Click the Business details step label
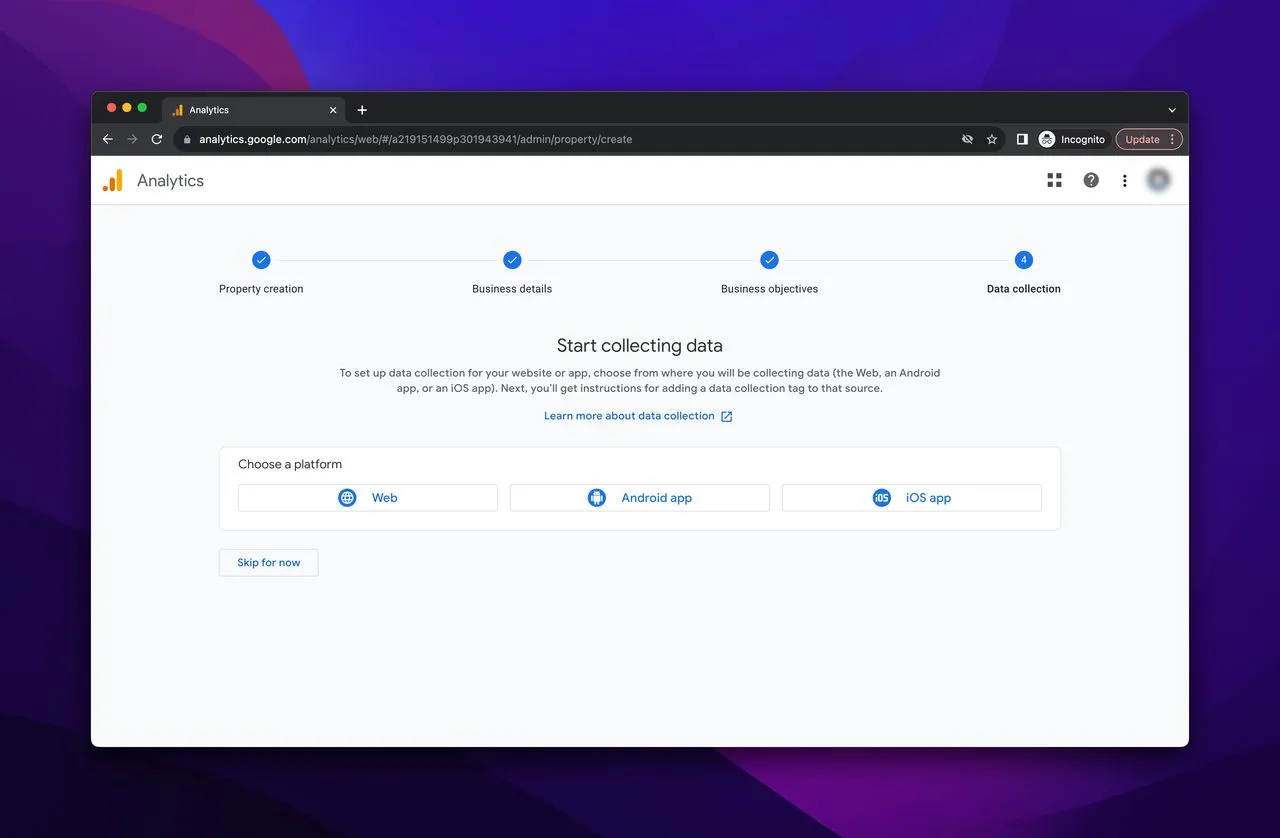The image size is (1280, 838). (x=512, y=289)
